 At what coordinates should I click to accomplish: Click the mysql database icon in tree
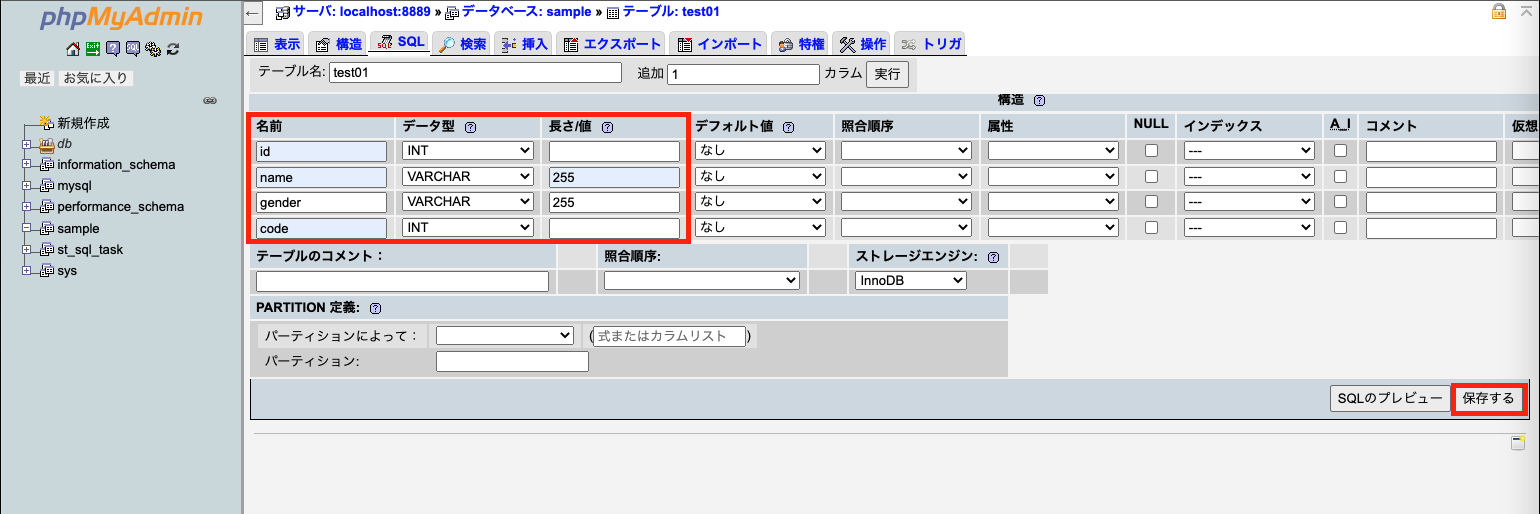[47, 186]
